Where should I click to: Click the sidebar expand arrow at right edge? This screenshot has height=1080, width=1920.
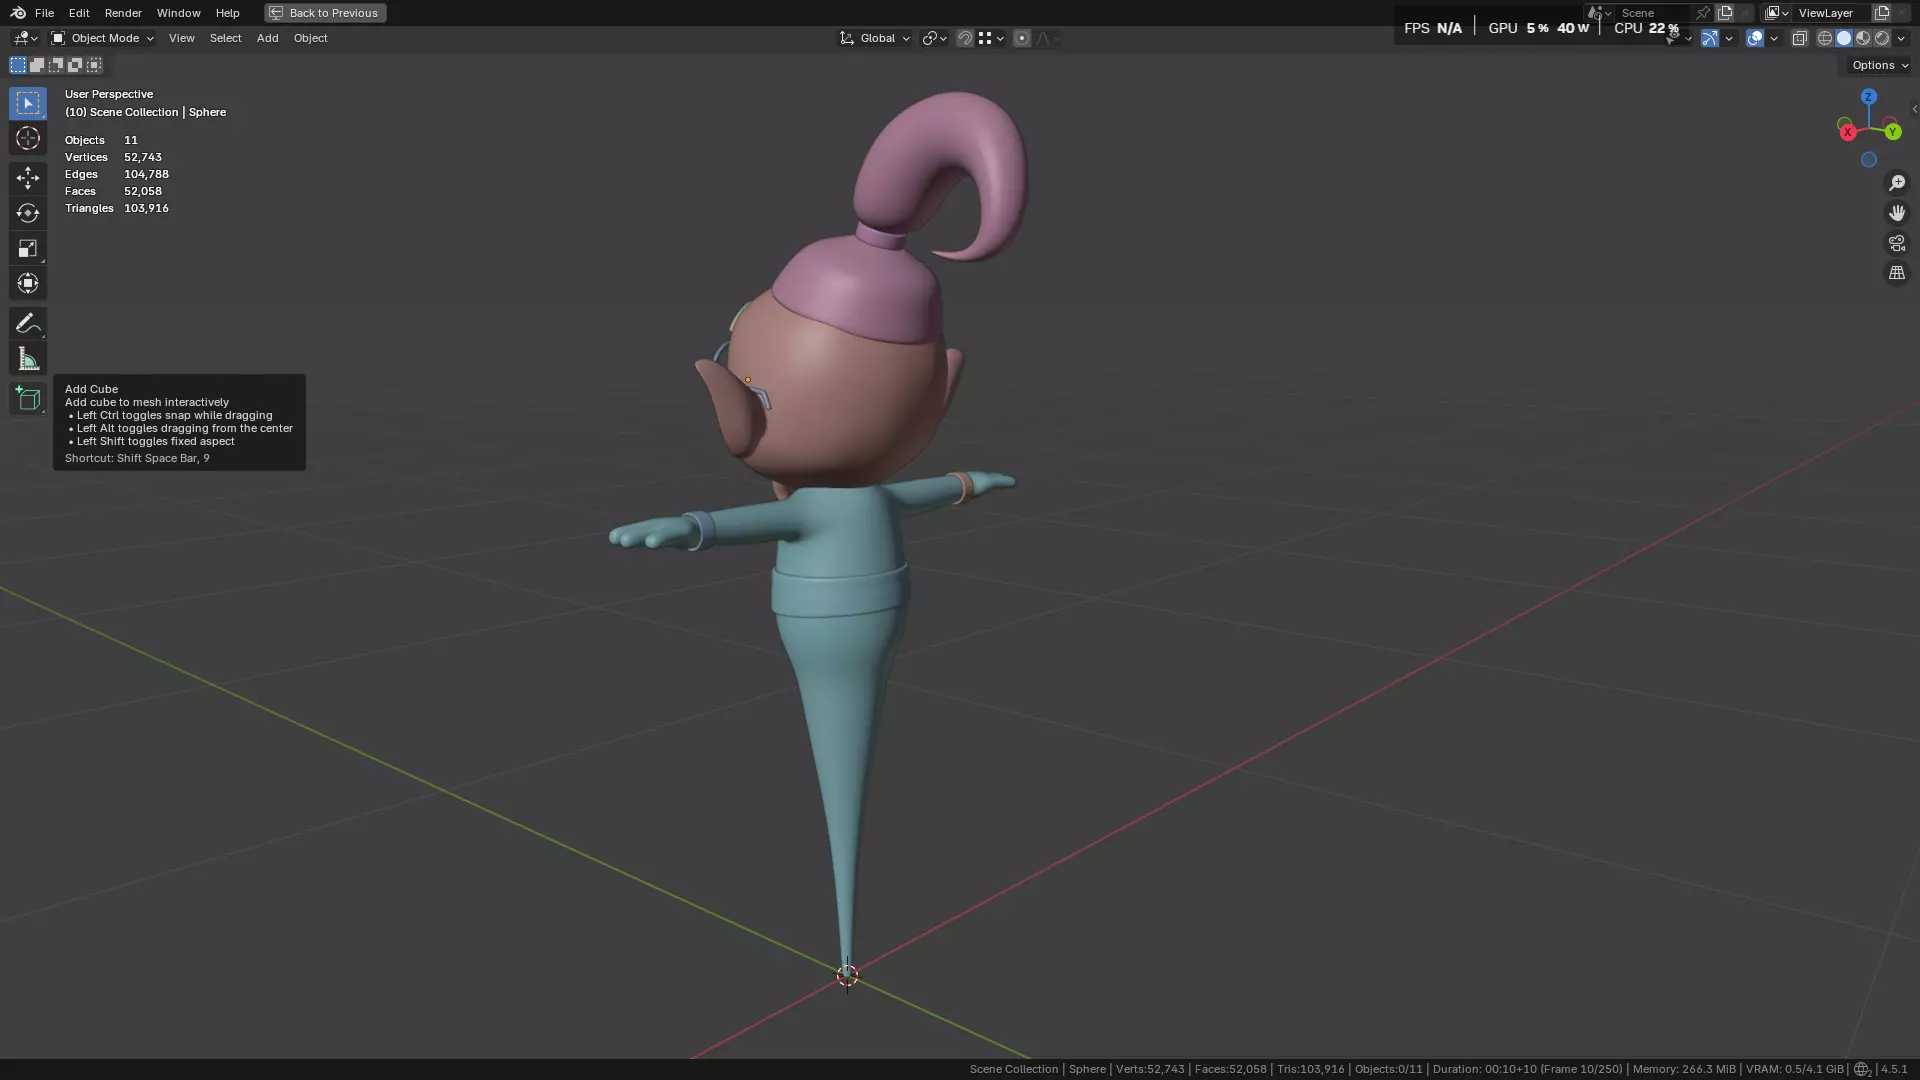point(1914,110)
